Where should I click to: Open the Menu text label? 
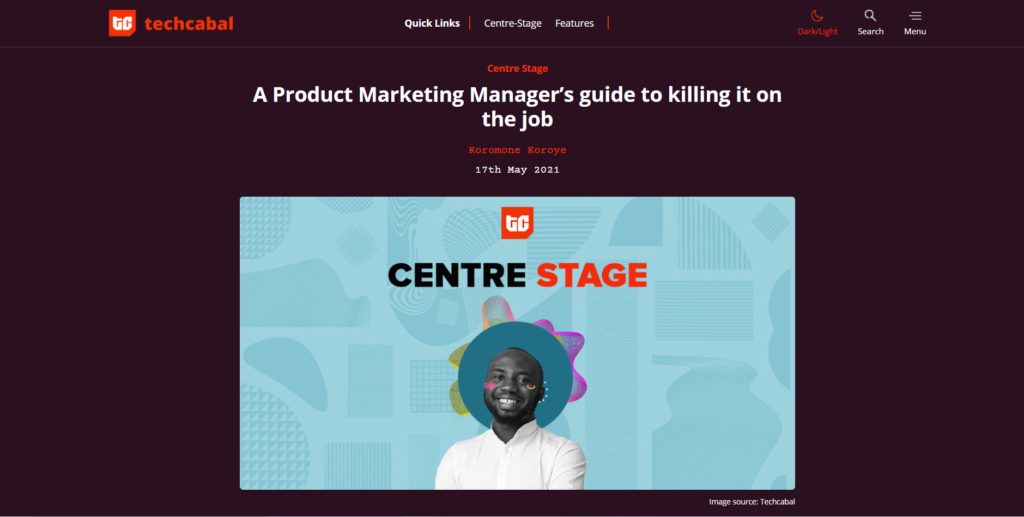[915, 31]
